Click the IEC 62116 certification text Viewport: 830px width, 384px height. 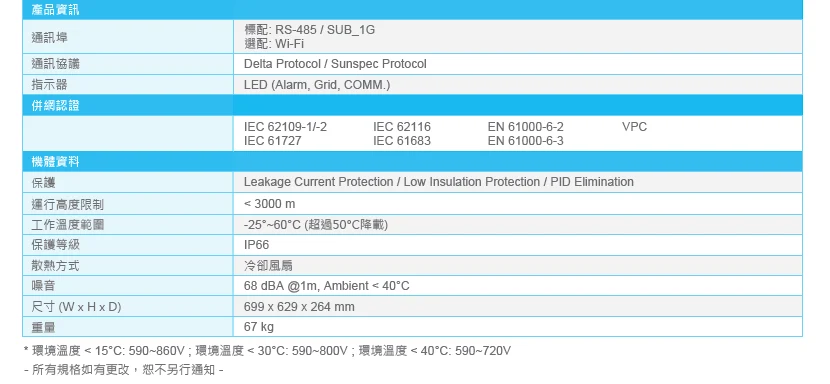coord(402,127)
